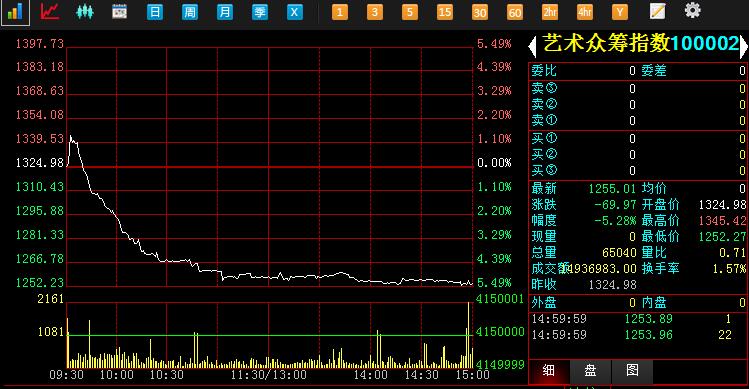Choose the 60-minute interval button

coord(514,12)
